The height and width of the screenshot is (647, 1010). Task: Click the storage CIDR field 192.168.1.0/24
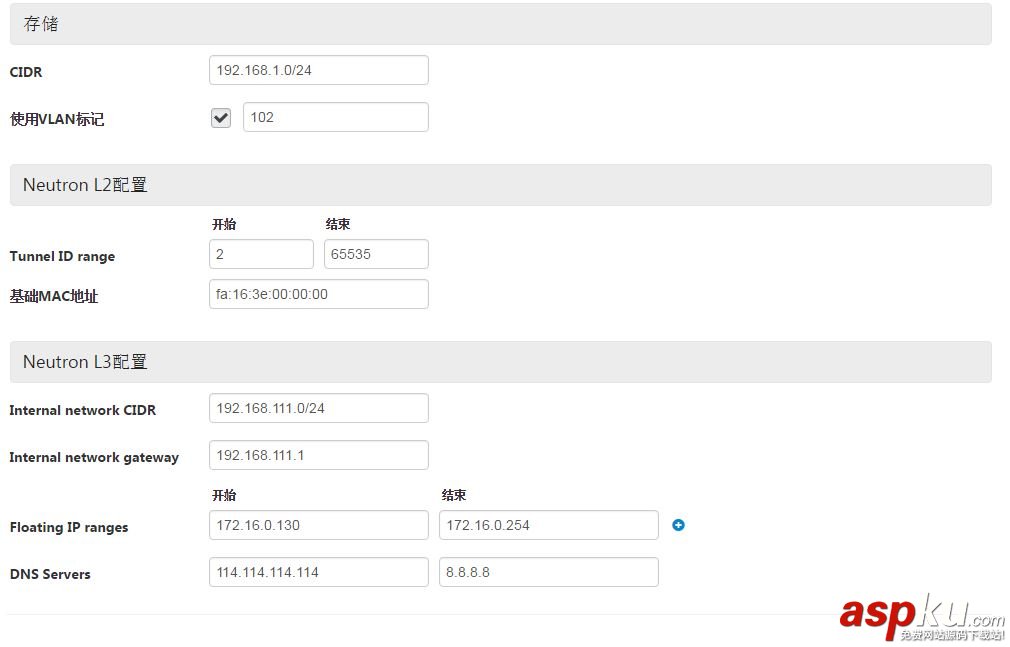click(x=318, y=71)
